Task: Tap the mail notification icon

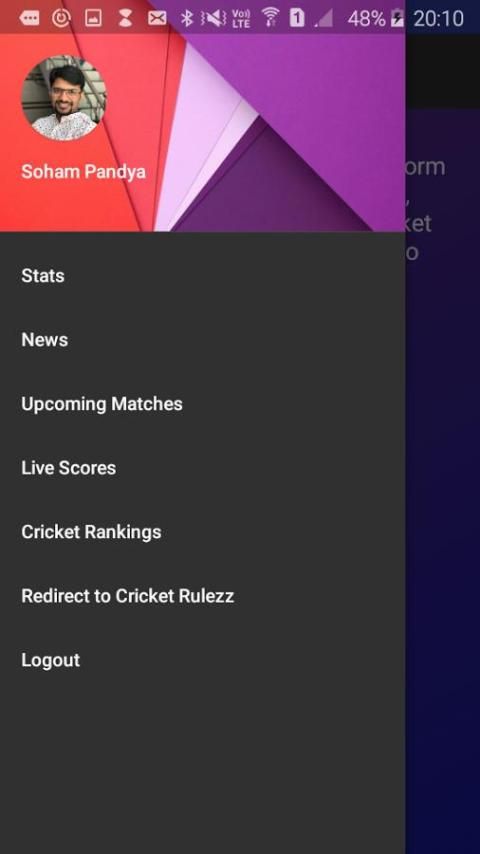Action: tap(157, 19)
